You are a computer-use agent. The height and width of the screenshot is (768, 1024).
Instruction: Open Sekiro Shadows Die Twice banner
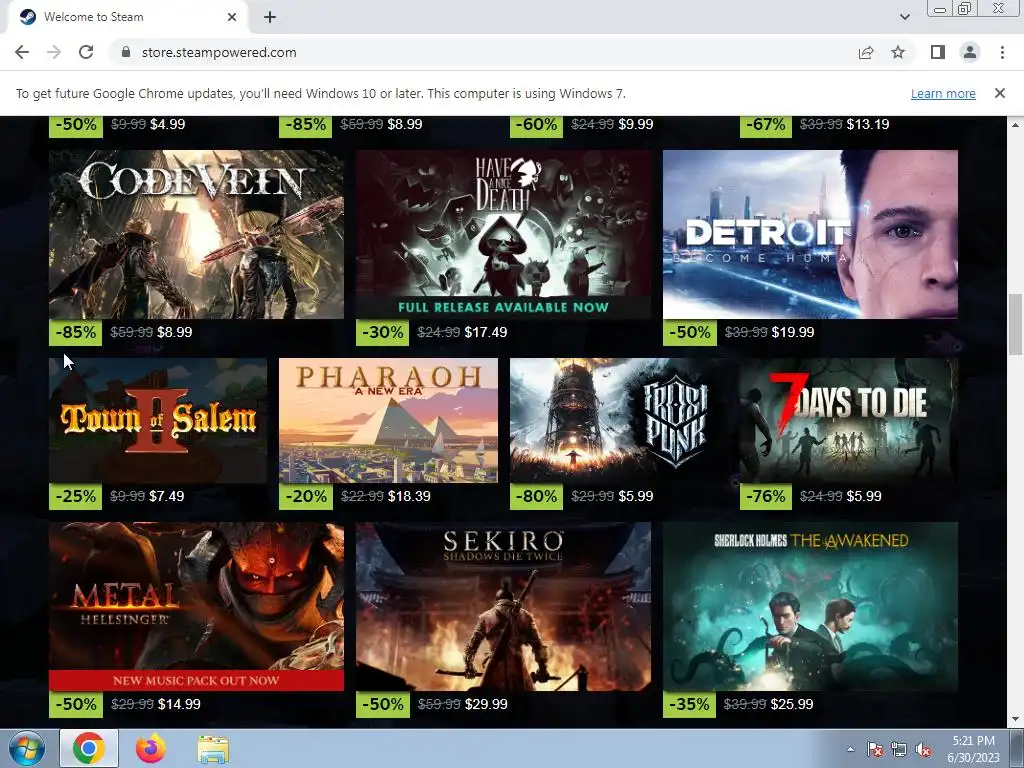(503, 606)
